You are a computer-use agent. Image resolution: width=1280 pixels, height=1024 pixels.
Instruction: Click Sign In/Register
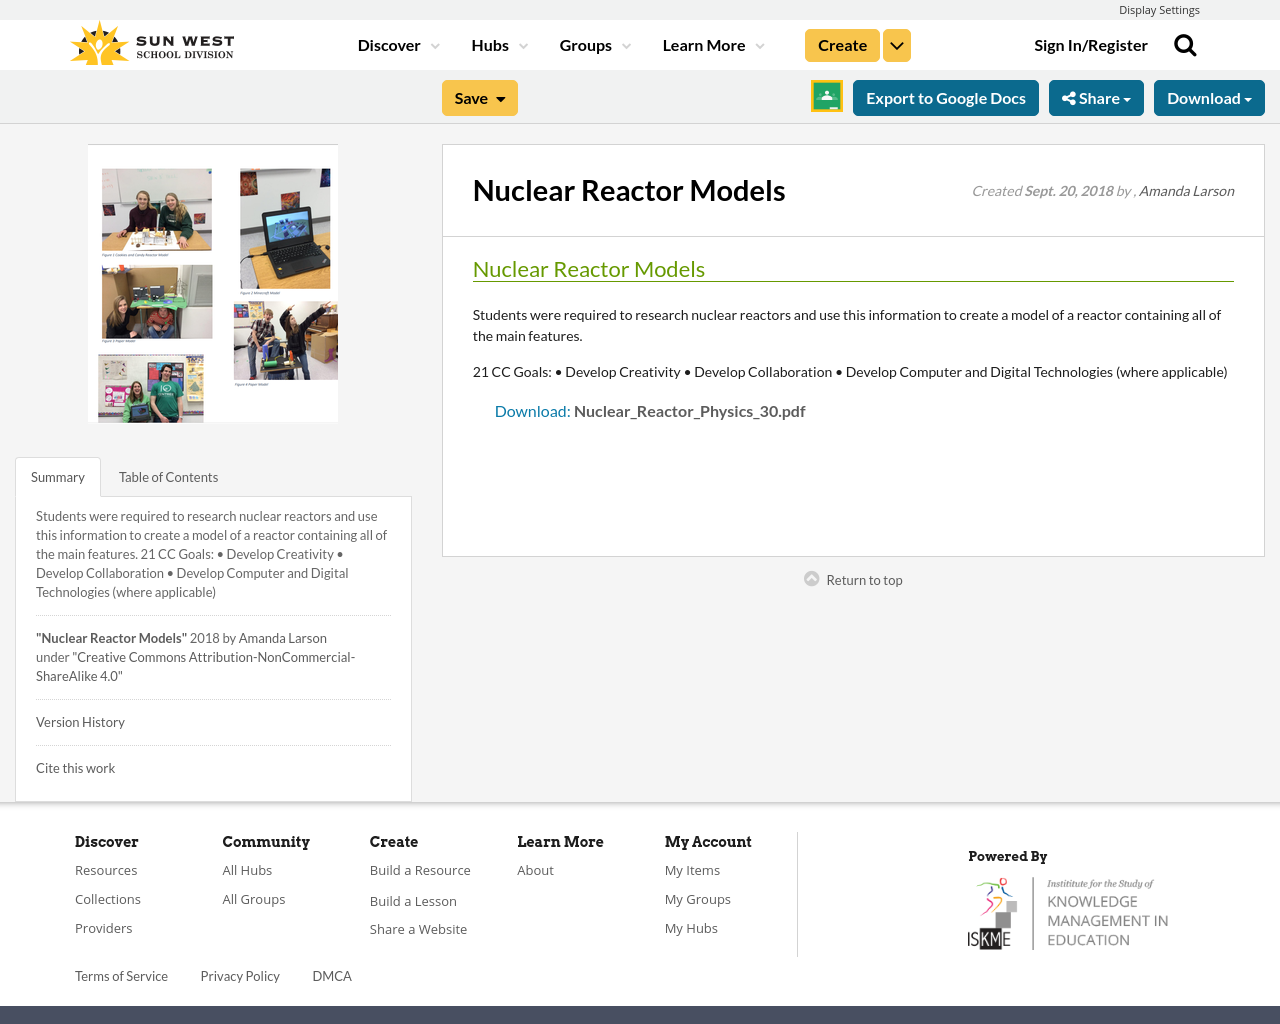(1090, 44)
